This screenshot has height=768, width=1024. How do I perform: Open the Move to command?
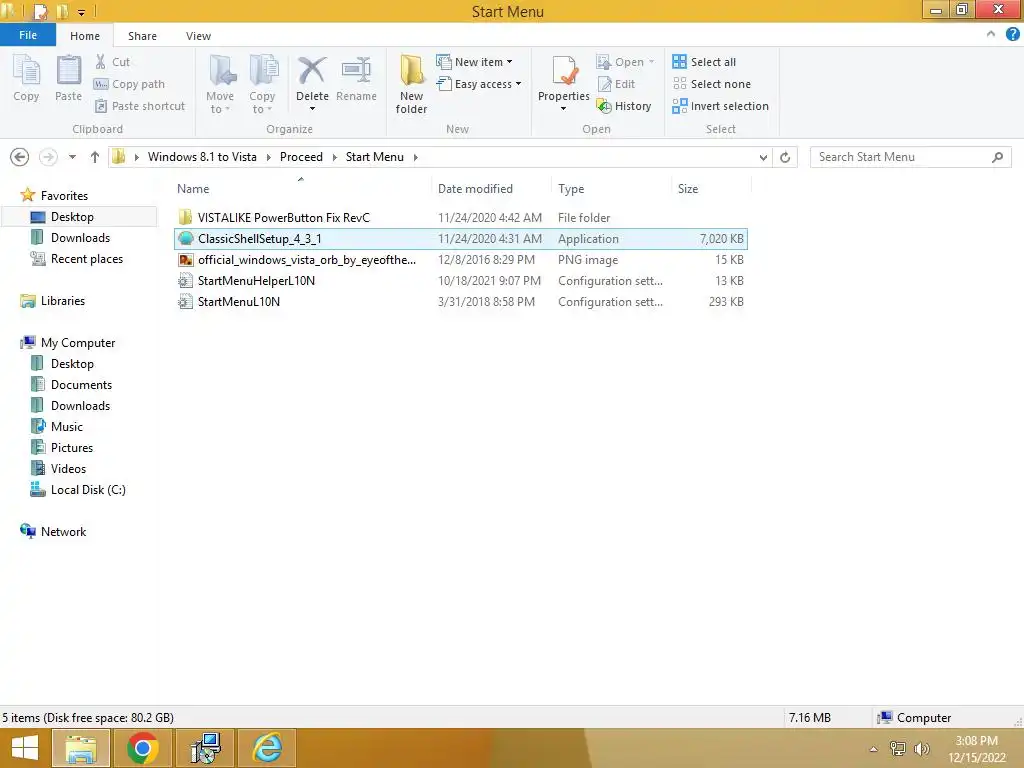click(x=220, y=84)
